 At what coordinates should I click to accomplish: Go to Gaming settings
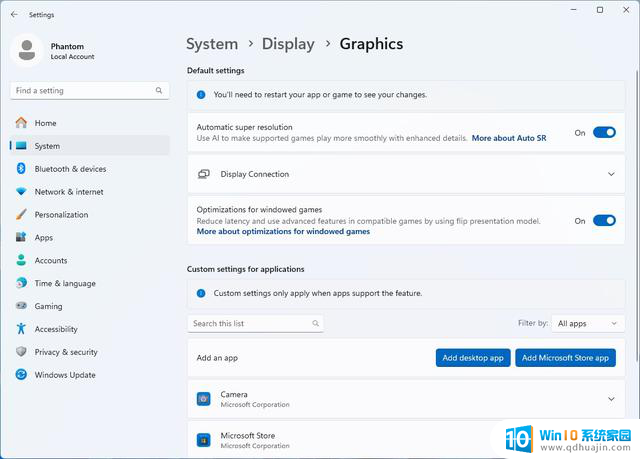pyautogui.click(x=90, y=306)
